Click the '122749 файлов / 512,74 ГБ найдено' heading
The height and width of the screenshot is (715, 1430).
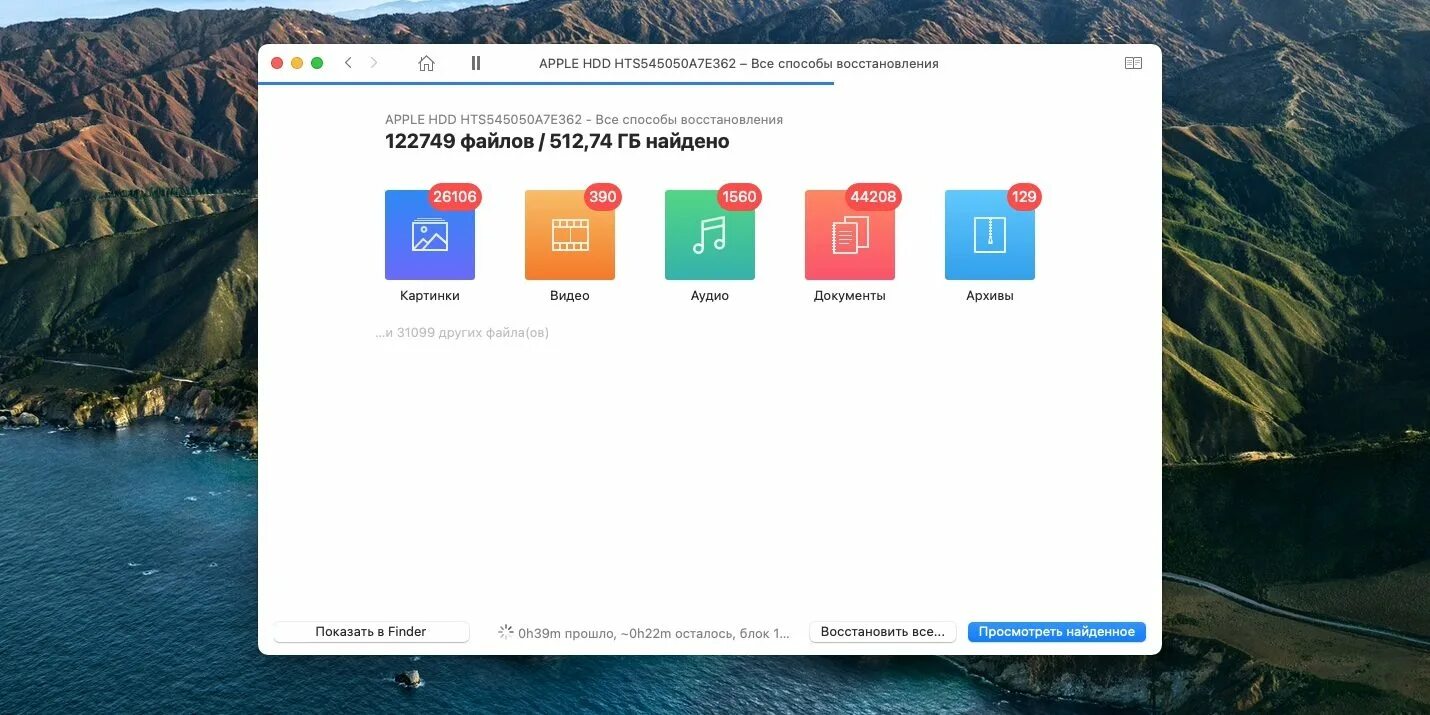click(557, 142)
